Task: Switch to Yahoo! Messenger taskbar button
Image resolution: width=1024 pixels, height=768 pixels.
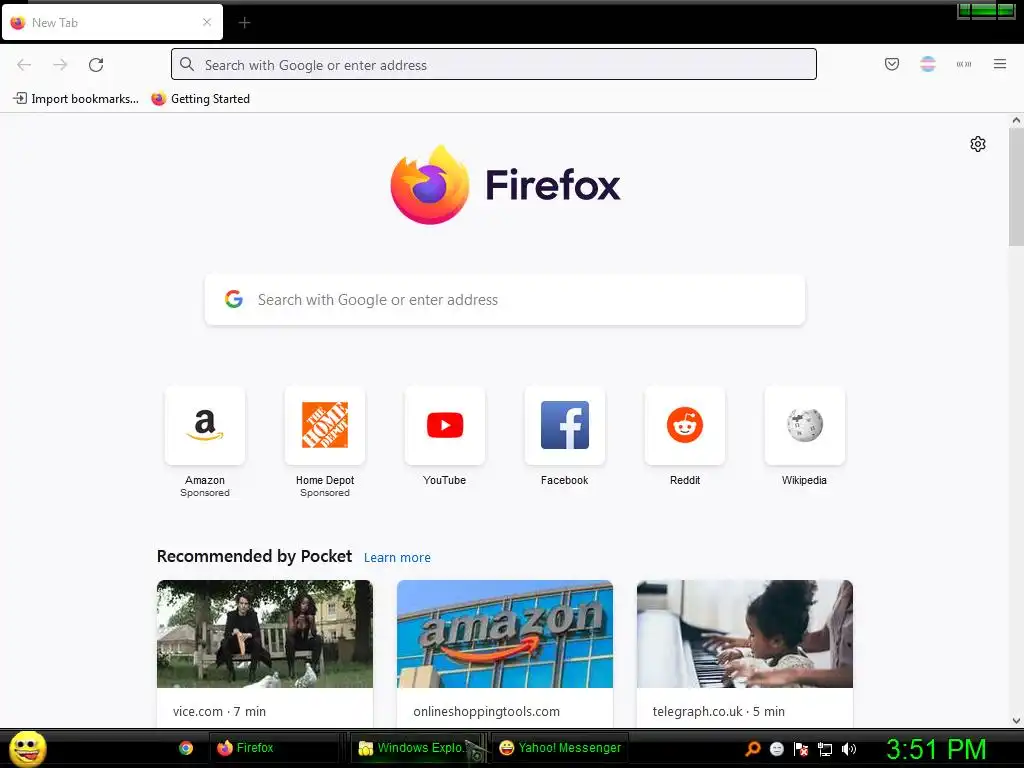Action: (x=560, y=748)
